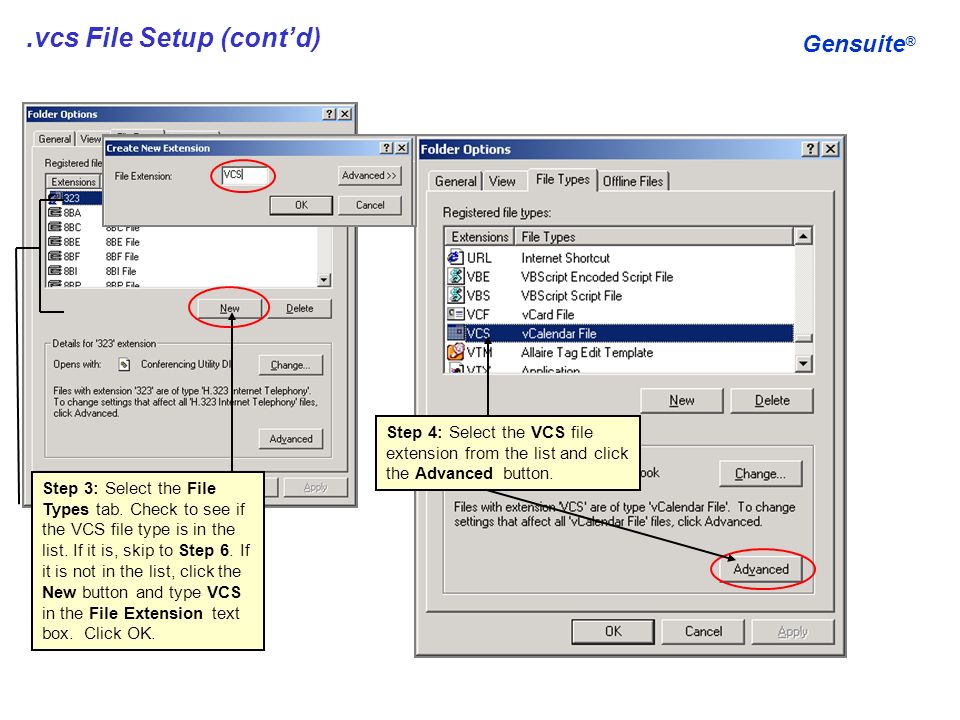Select 8BF File row in left window
This screenshot has width=960, height=720.
pos(182,257)
